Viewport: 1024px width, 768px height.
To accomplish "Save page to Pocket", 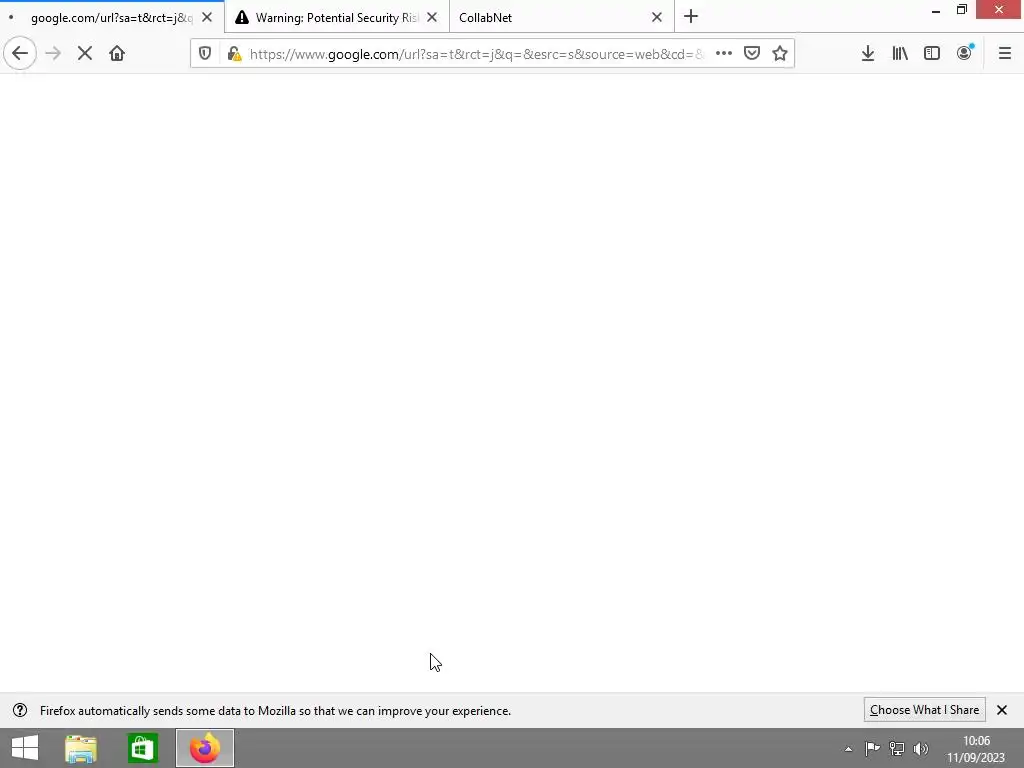I will click(x=752, y=54).
